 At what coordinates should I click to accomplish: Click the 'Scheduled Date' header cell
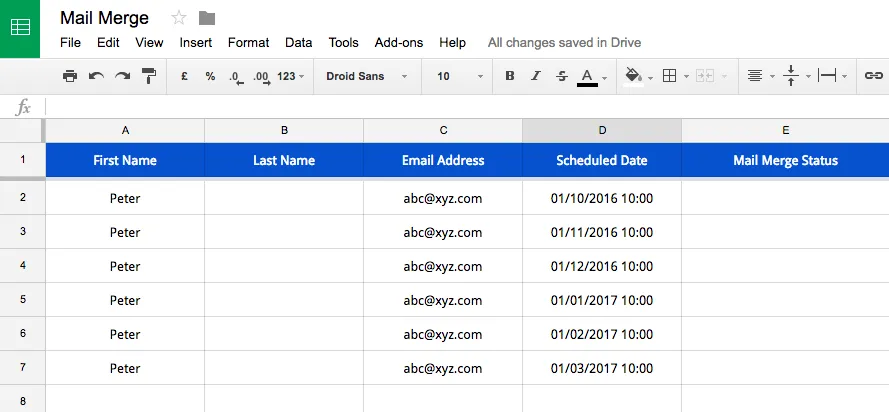602,160
